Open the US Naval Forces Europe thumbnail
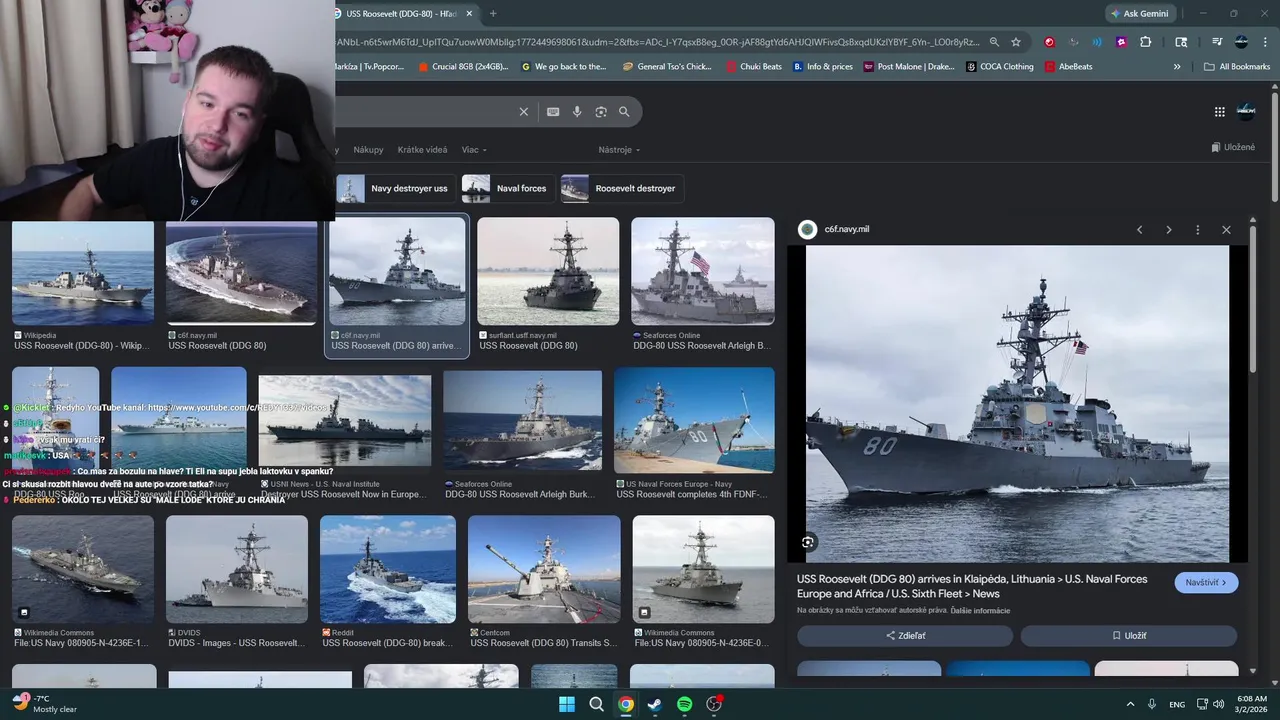Screen dimensions: 1280x720 click(x=694, y=420)
